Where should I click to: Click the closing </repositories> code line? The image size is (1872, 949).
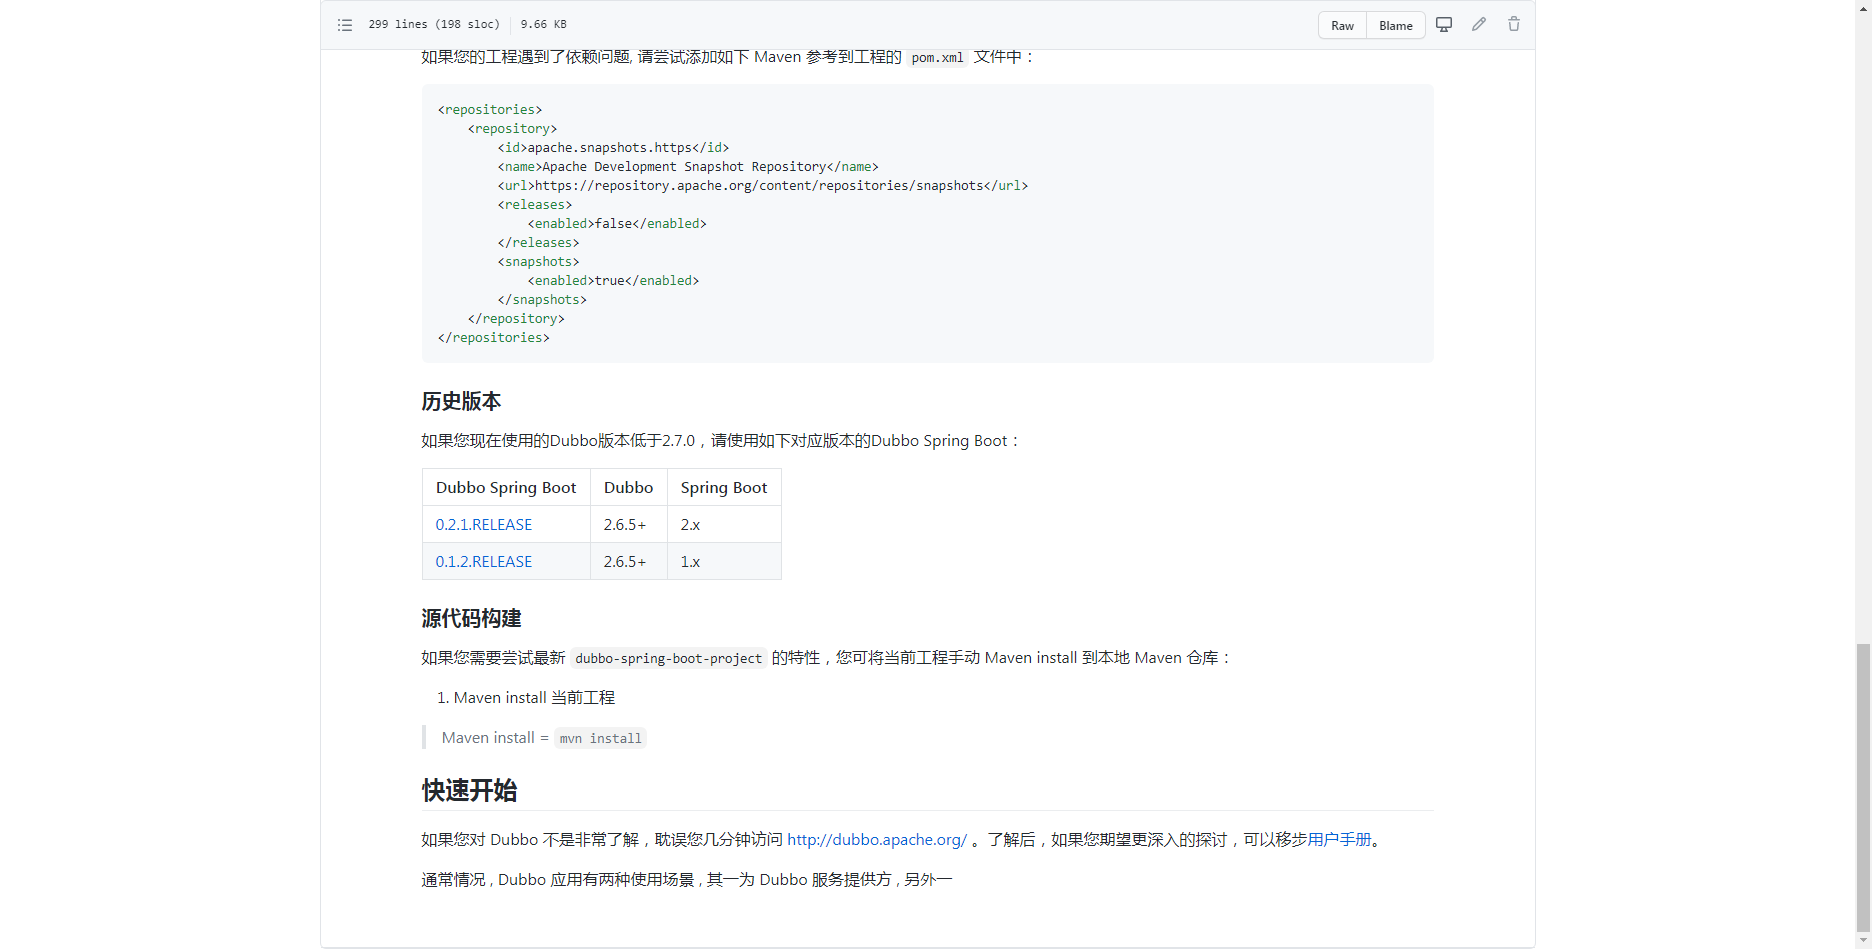point(493,337)
